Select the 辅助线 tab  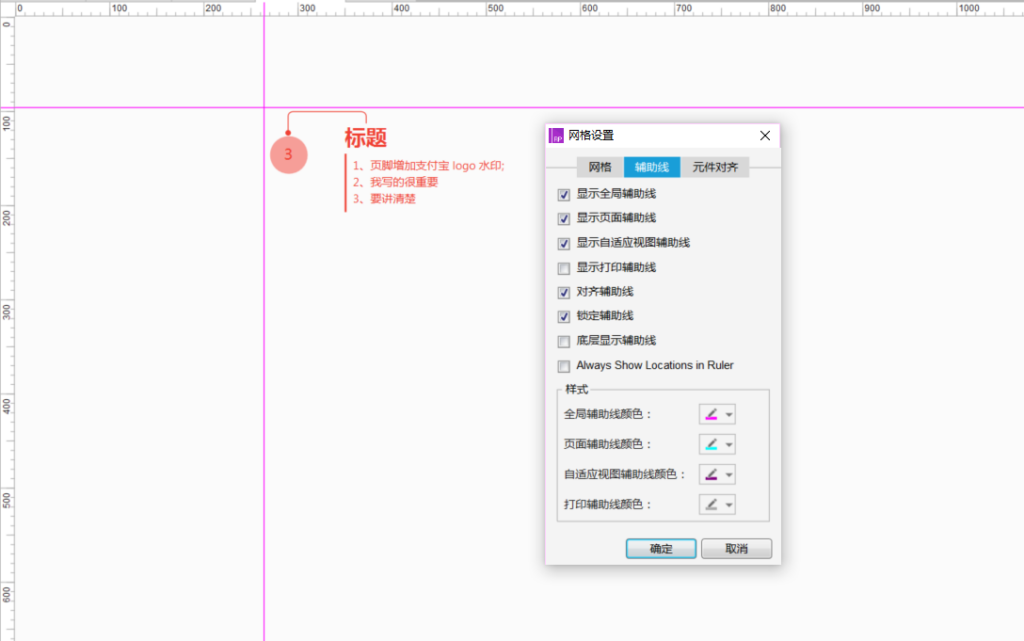pos(652,167)
